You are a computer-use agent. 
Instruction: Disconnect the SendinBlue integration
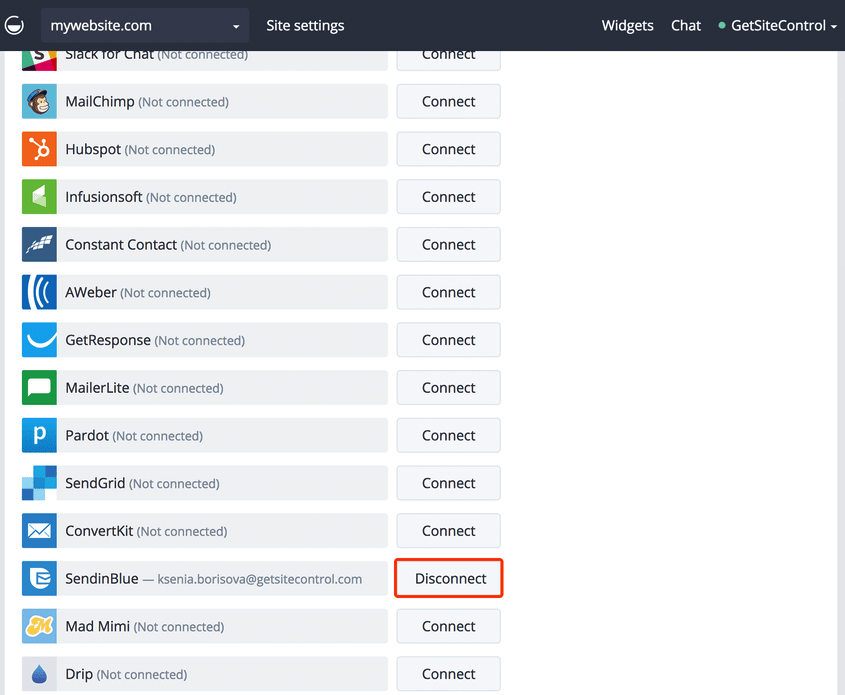(x=449, y=578)
